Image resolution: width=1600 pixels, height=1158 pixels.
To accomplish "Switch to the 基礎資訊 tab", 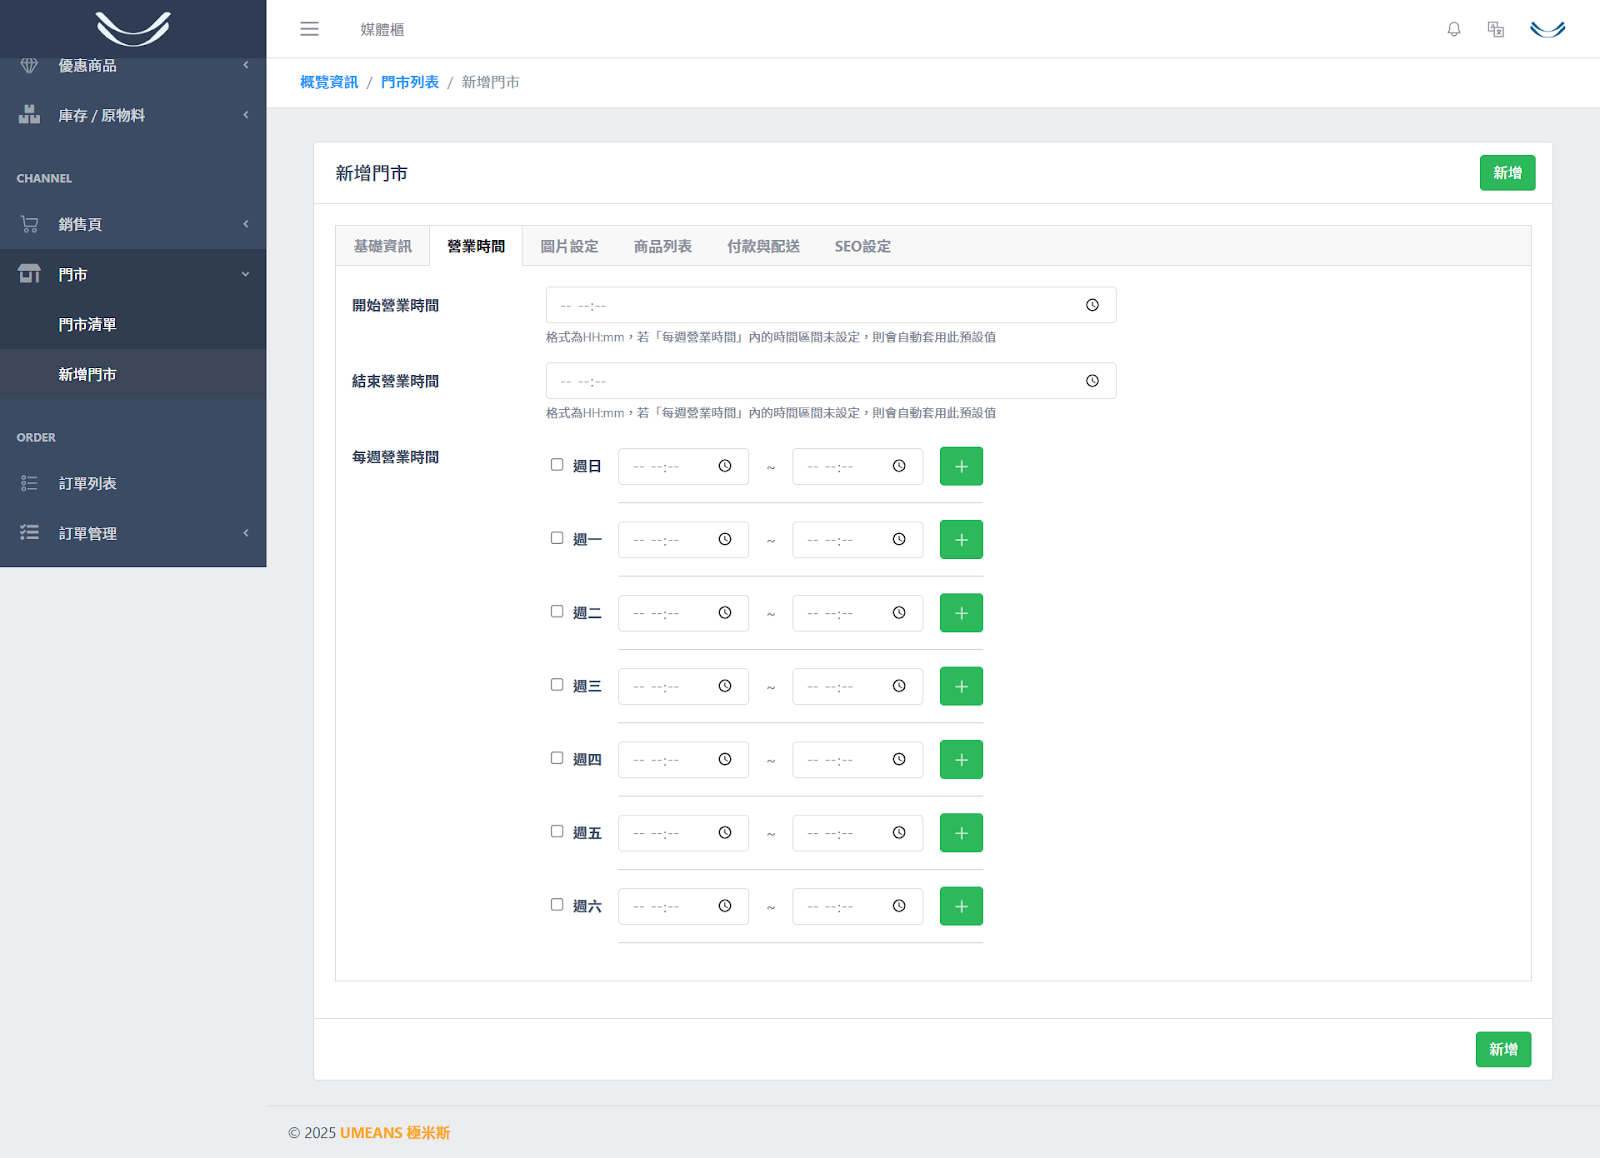I will pos(382,246).
